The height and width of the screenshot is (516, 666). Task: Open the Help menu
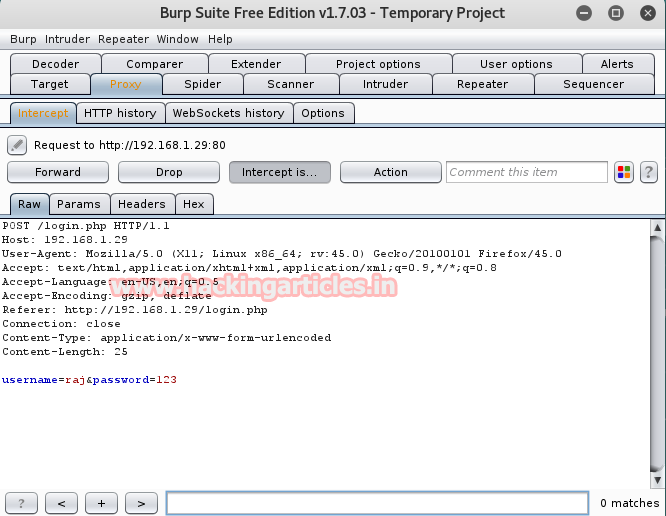coord(220,39)
